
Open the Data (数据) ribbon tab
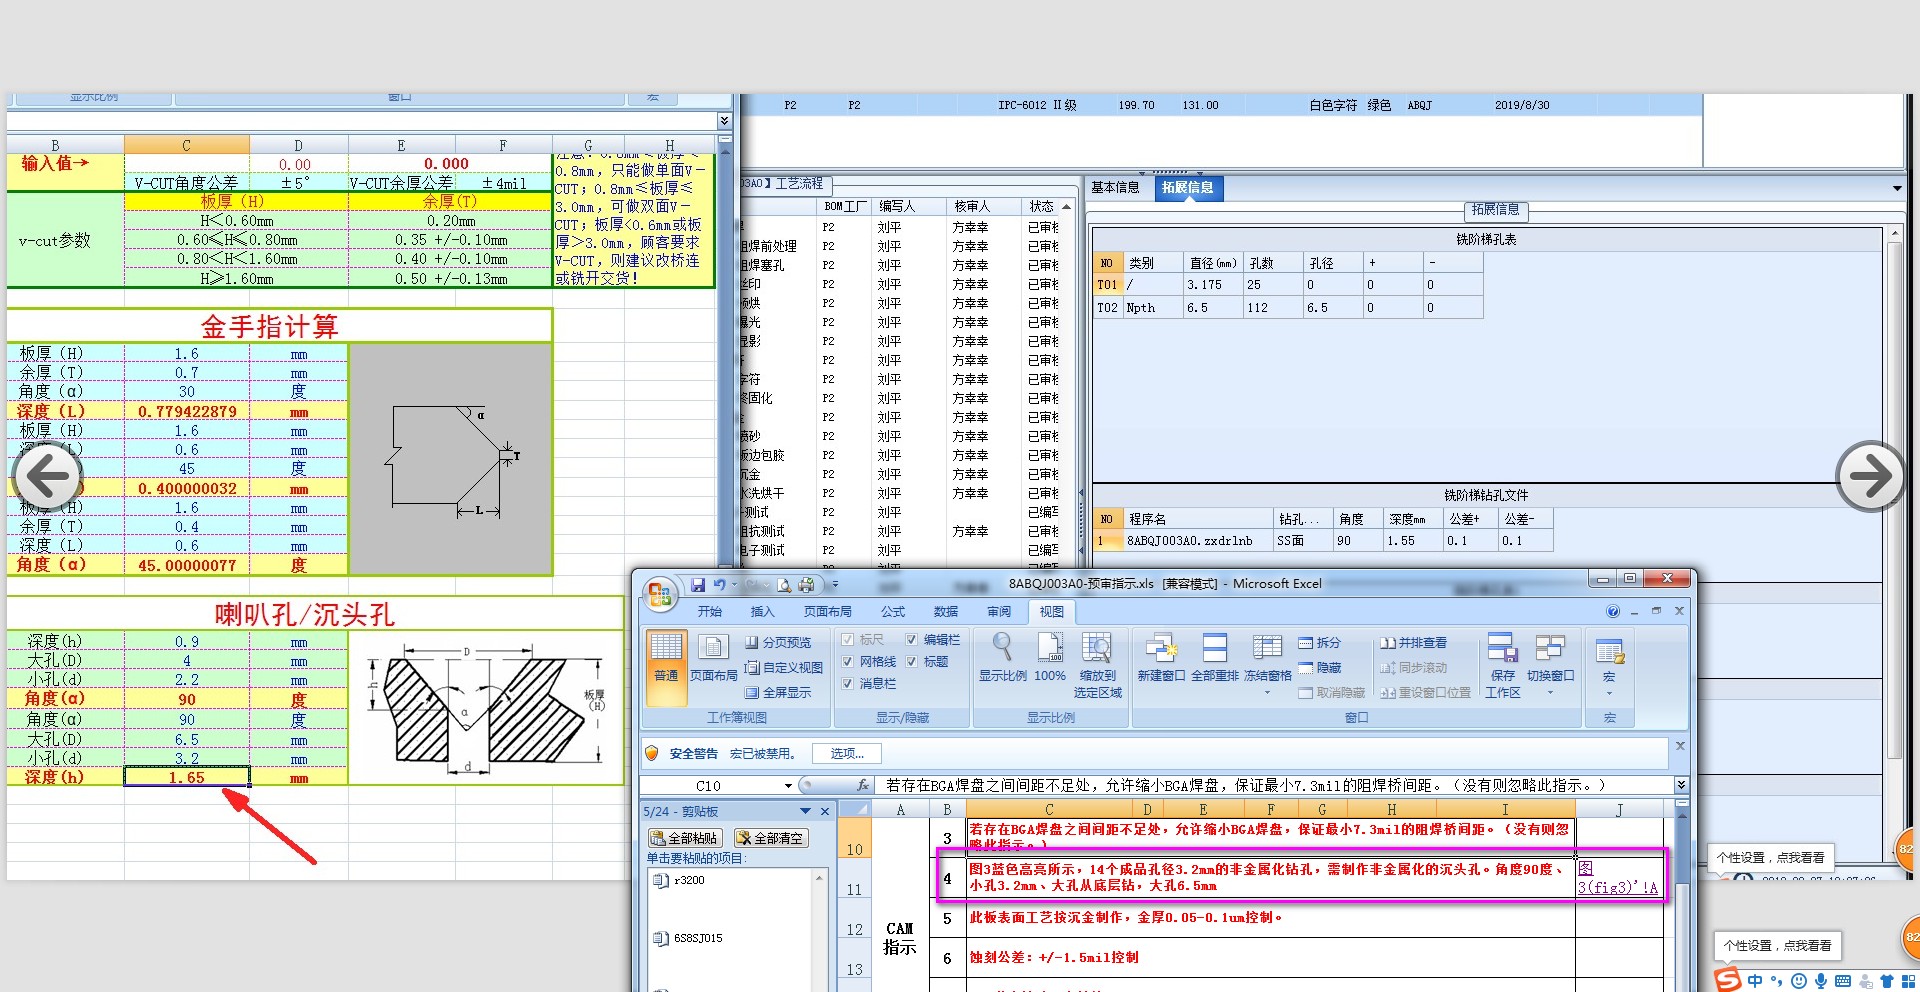pyautogui.click(x=946, y=611)
